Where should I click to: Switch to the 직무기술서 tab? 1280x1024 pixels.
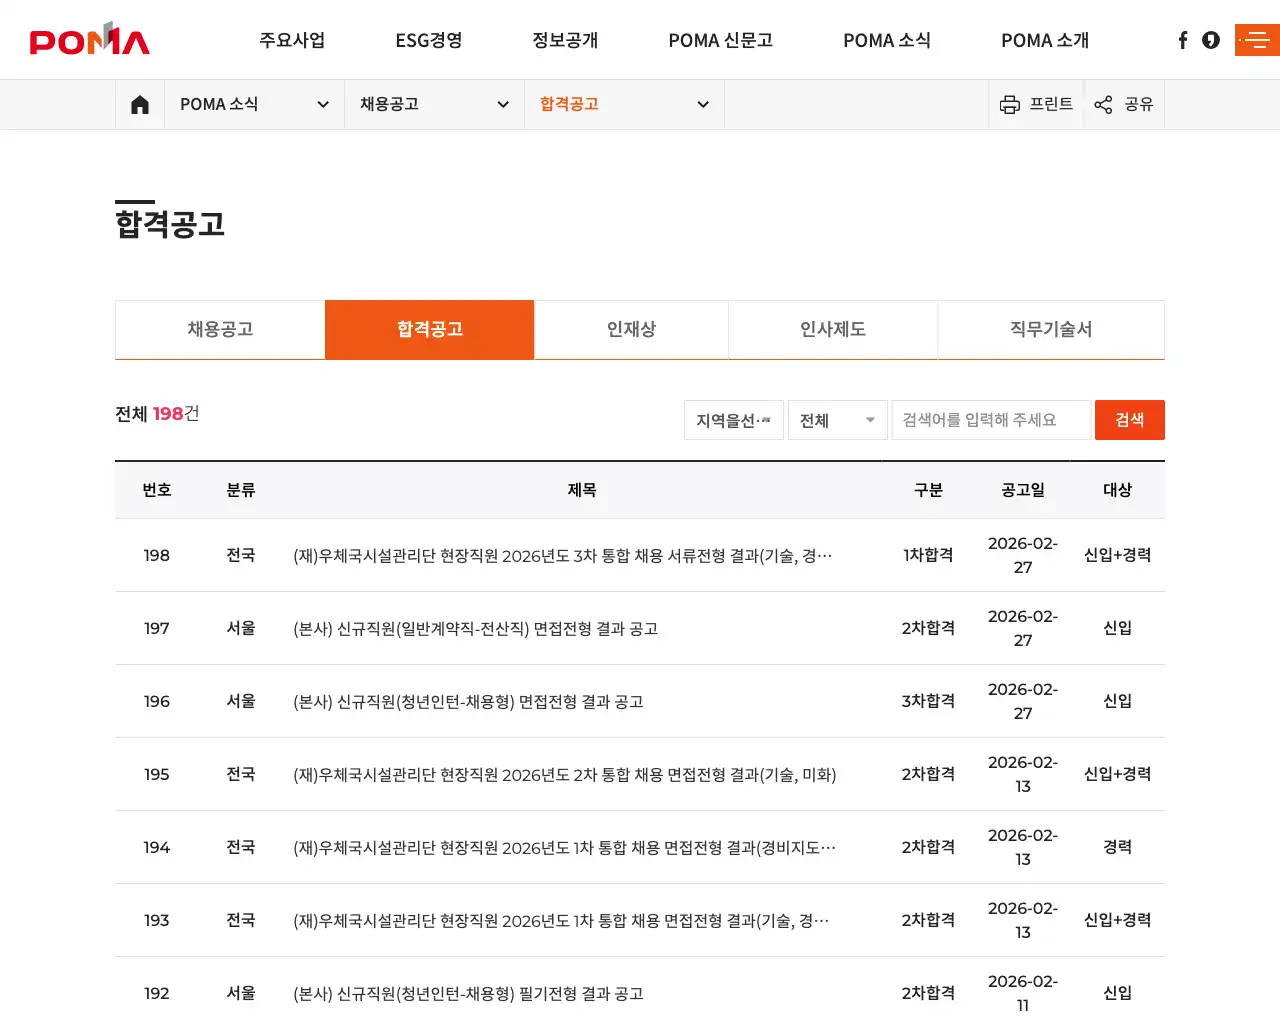click(x=1051, y=329)
